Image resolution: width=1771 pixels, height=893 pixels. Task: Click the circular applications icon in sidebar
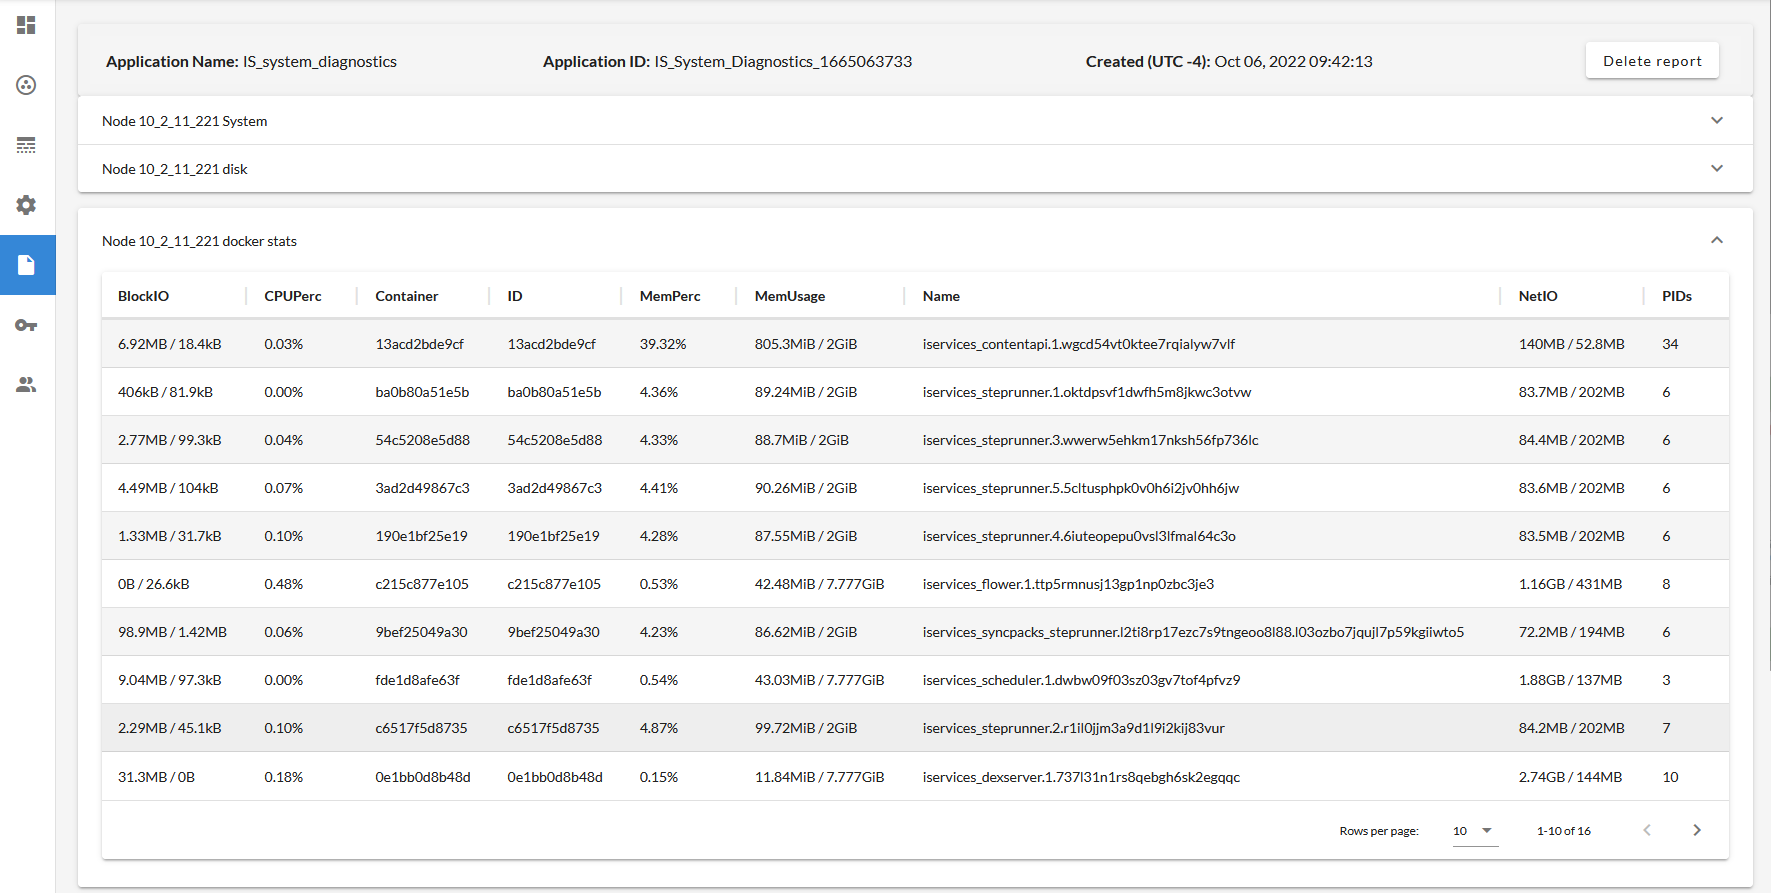point(27,85)
